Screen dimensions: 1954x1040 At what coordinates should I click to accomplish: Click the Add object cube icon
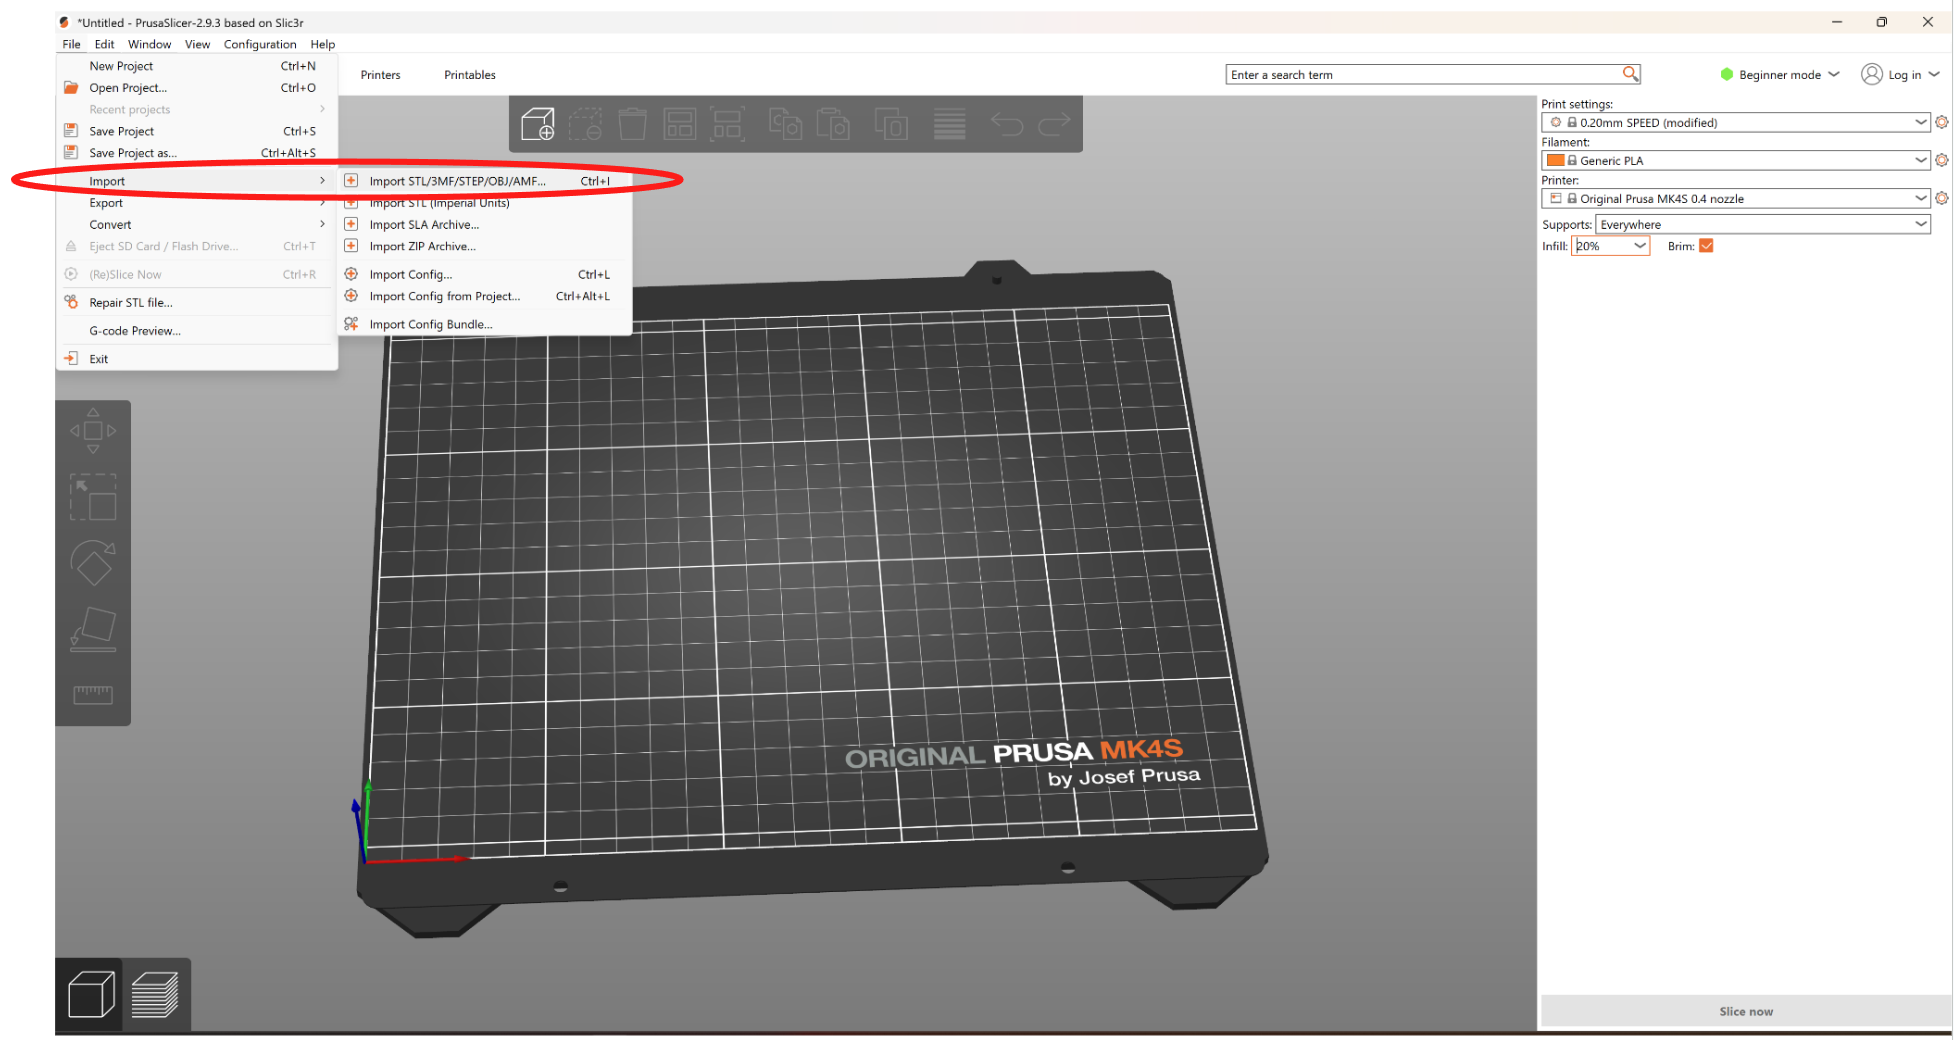pos(537,125)
